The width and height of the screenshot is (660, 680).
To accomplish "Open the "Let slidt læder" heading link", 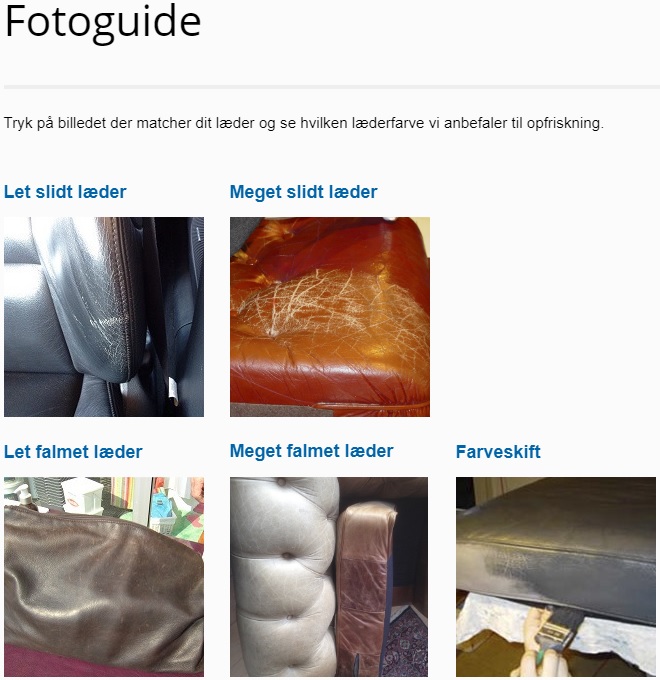I will pos(65,192).
